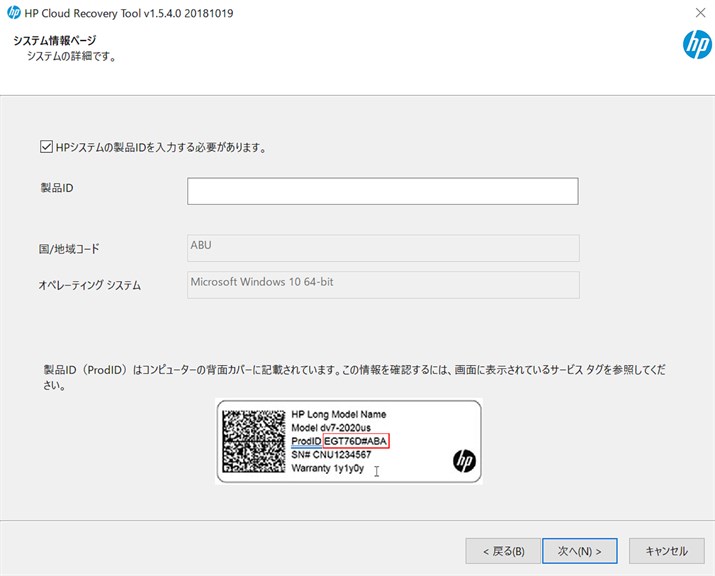Click the QR code on the service tag

point(254,441)
